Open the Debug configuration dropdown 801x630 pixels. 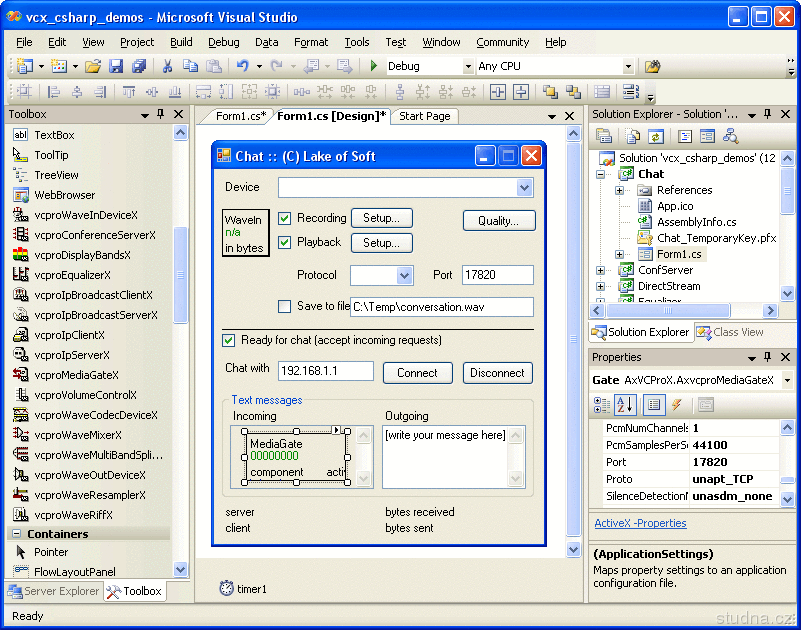468,67
